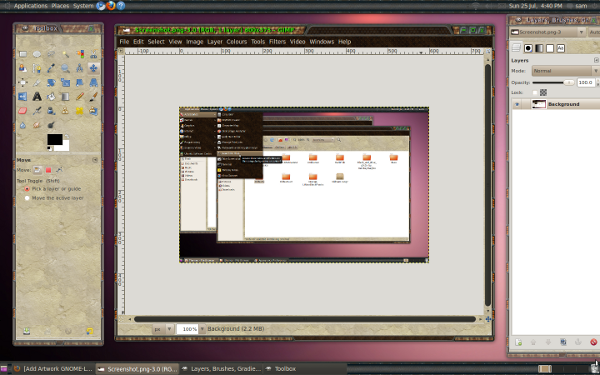Select the Blur/Sharpen droplet tool
The image size is (600, 375).
(23, 125)
